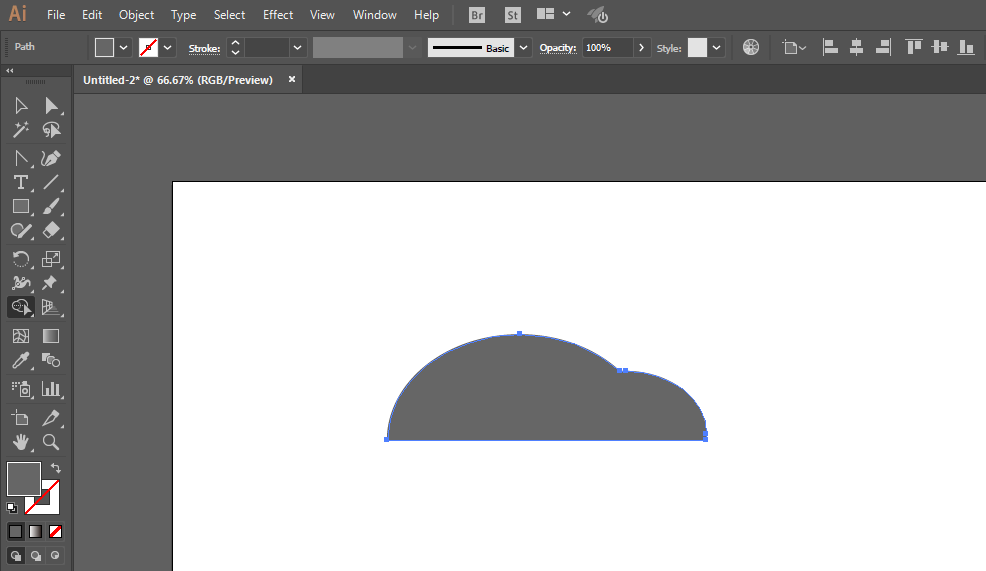Select the Pen tool
This screenshot has width=986, height=571.
51,158
